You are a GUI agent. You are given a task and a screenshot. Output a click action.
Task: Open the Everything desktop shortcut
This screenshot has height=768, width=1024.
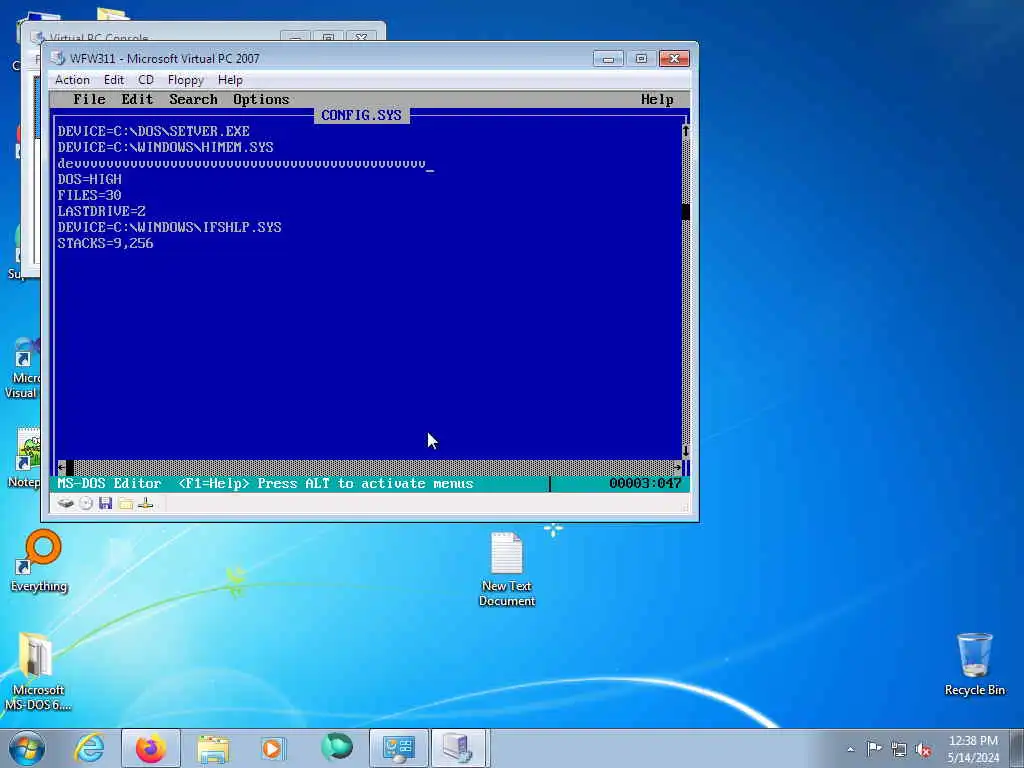[39, 560]
